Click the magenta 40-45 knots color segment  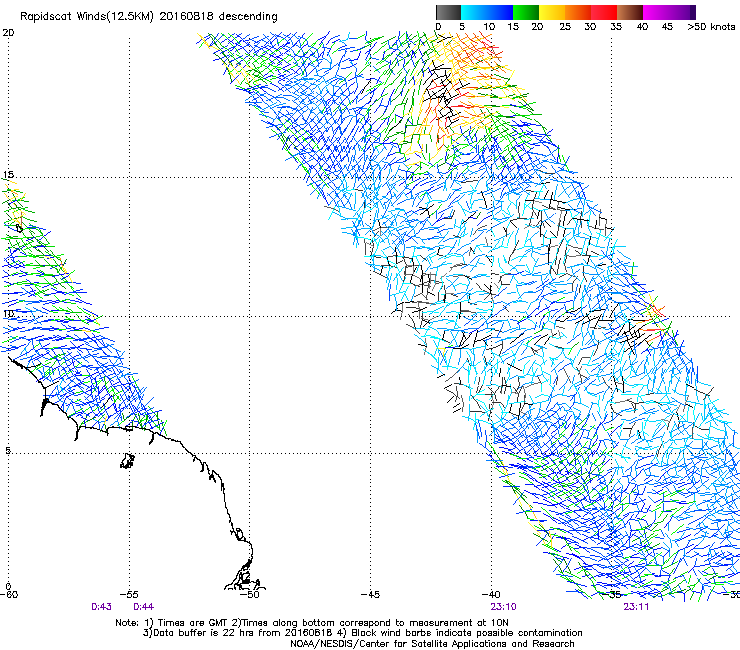click(656, 12)
